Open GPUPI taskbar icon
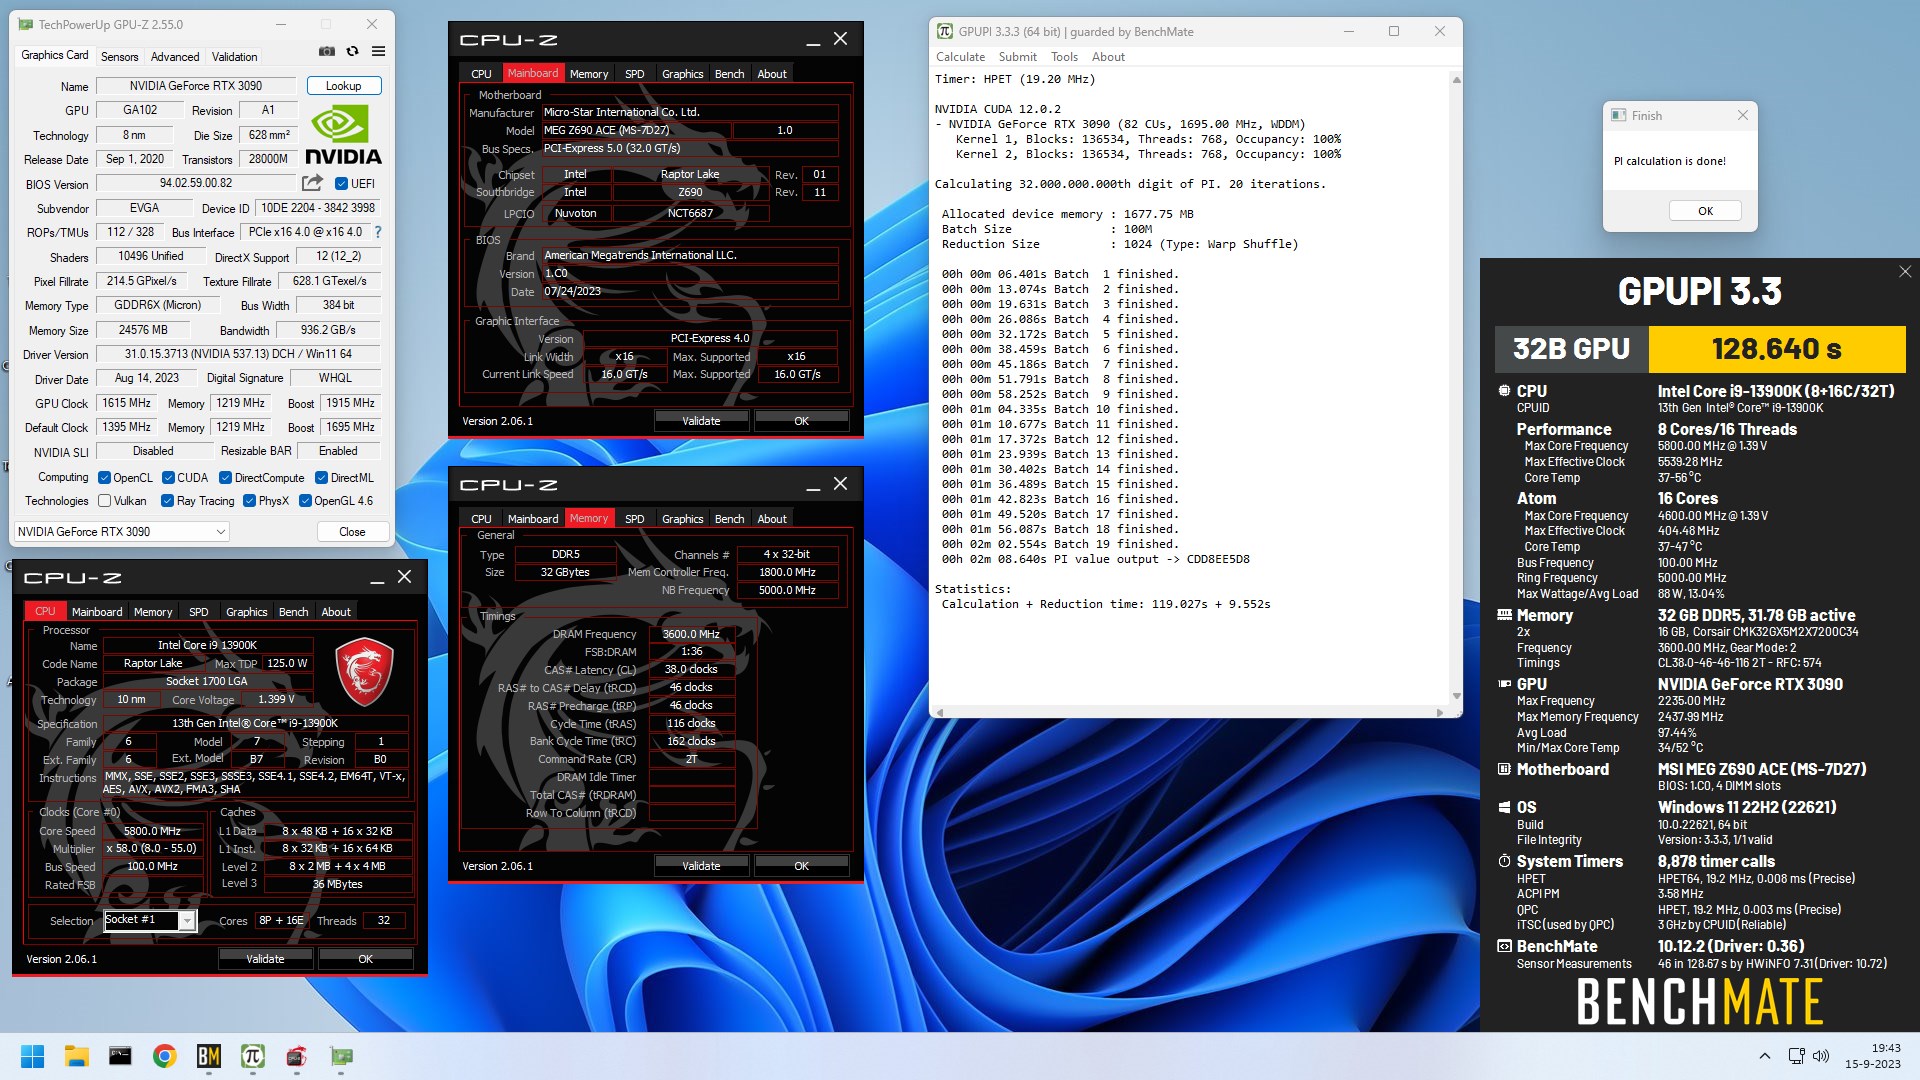 pyautogui.click(x=252, y=1056)
